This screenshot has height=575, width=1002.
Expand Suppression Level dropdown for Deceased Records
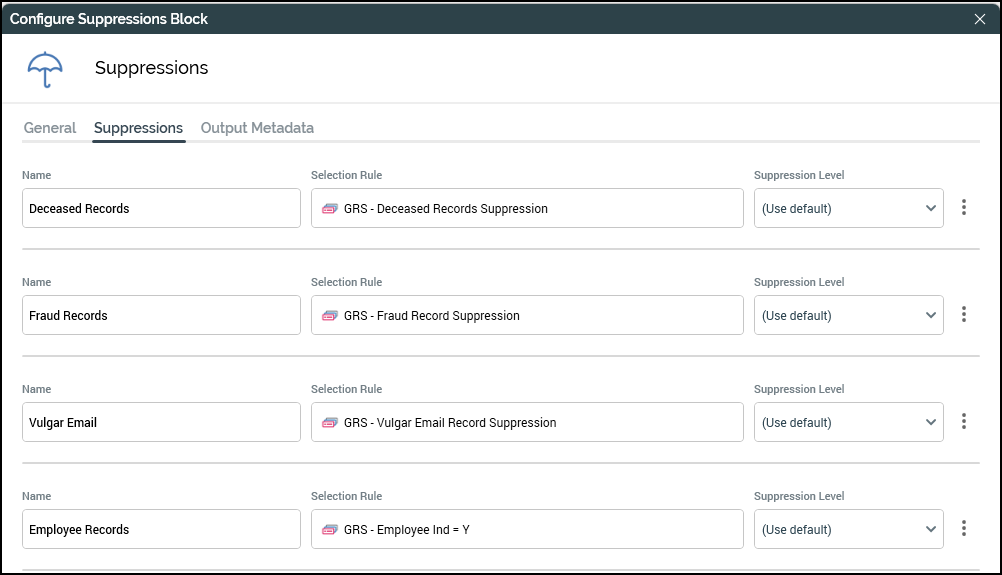click(x=848, y=209)
